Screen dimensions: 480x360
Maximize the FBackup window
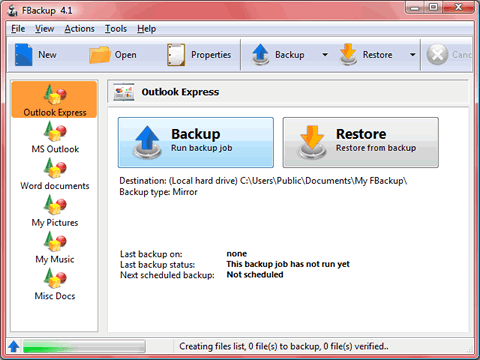433,7
